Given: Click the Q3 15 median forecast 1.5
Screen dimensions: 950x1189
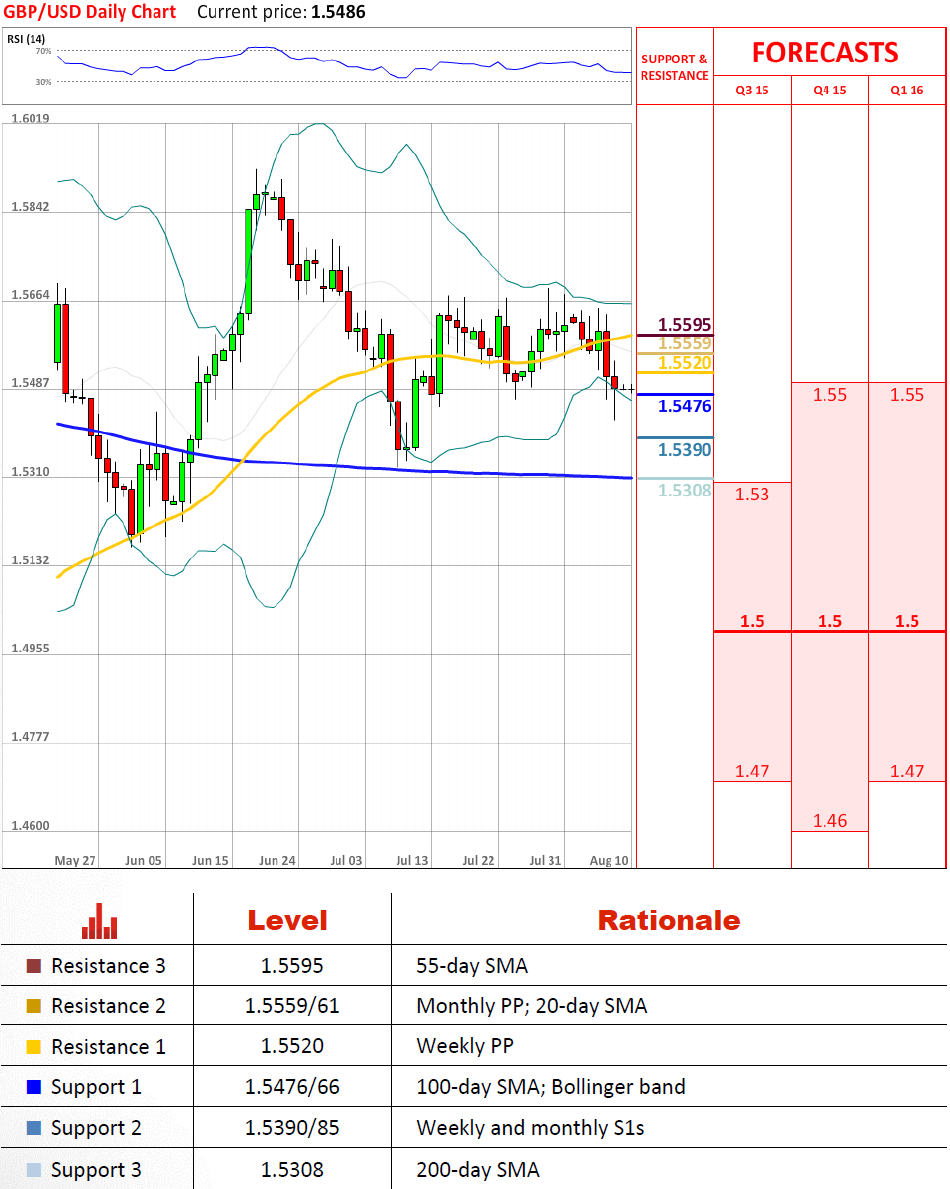Looking at the screenshot, I should [x=752, y=622].
